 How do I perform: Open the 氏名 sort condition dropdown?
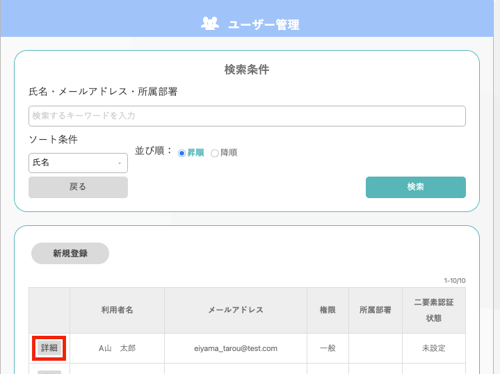78,163
